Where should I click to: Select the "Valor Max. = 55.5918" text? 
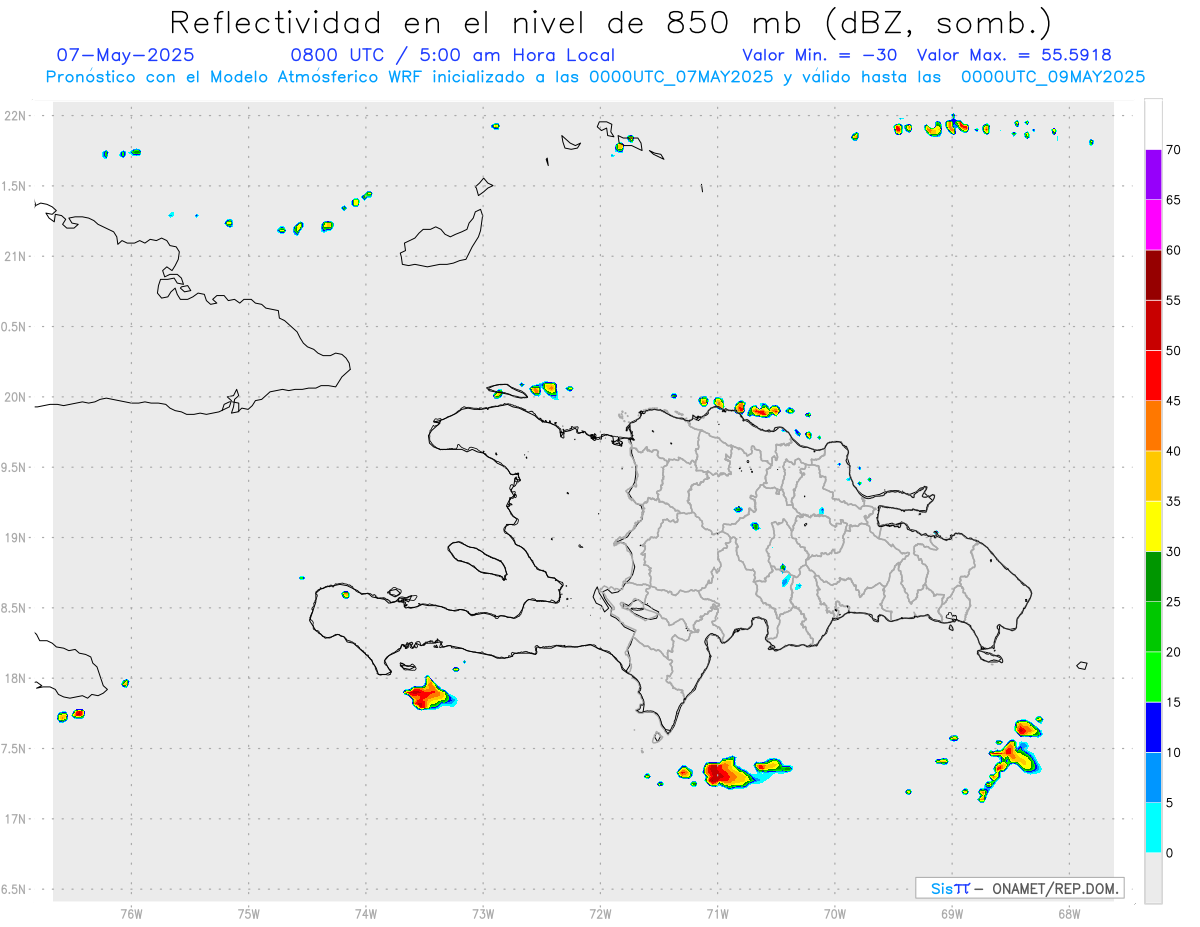point(1014,55)
